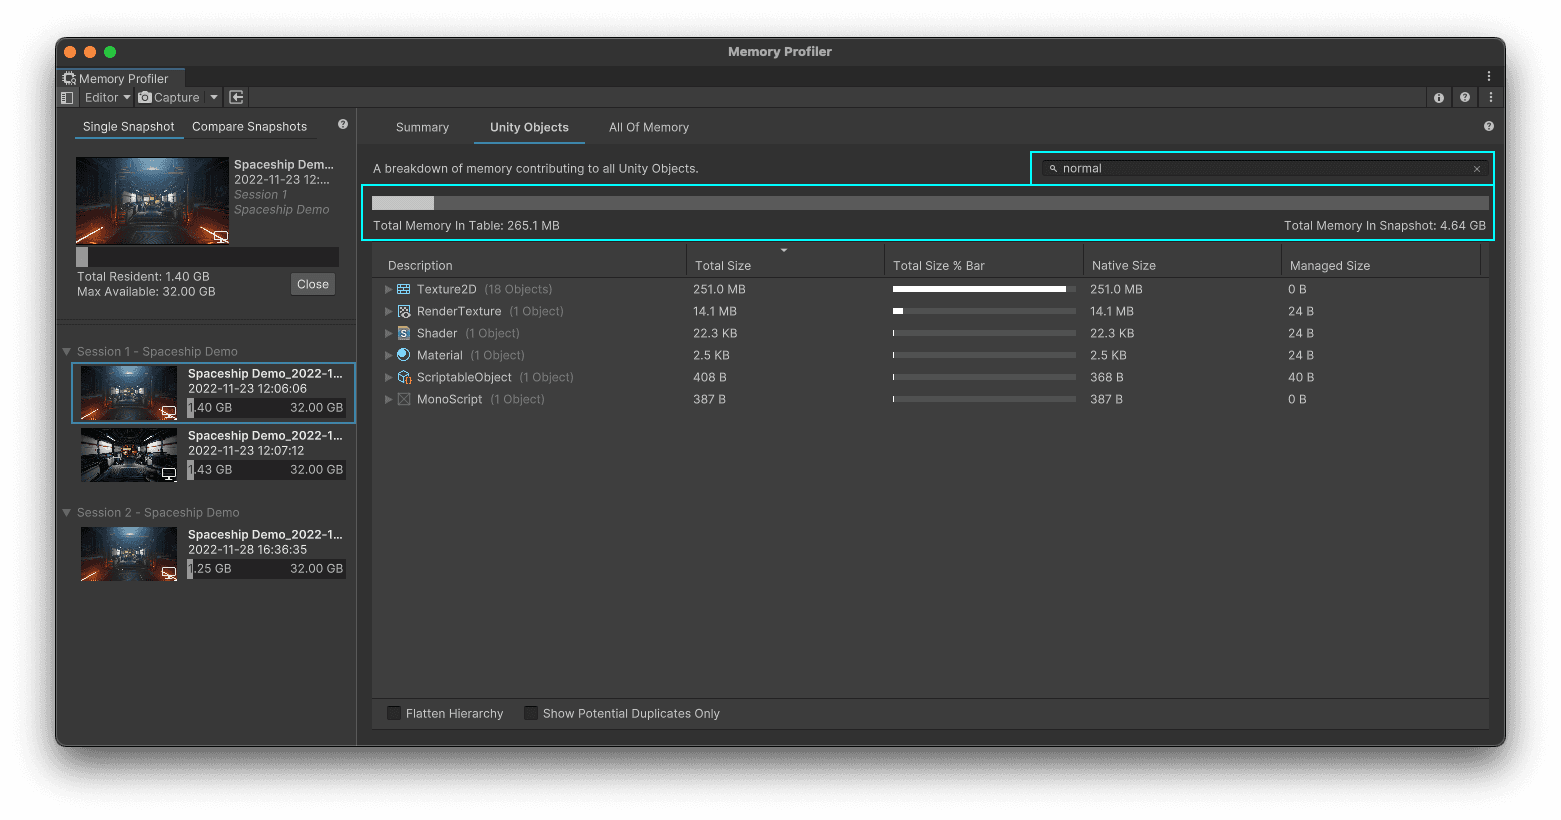Sort by the Managed Size column header
The image size is (1561, 820).
pos(1330,265)
